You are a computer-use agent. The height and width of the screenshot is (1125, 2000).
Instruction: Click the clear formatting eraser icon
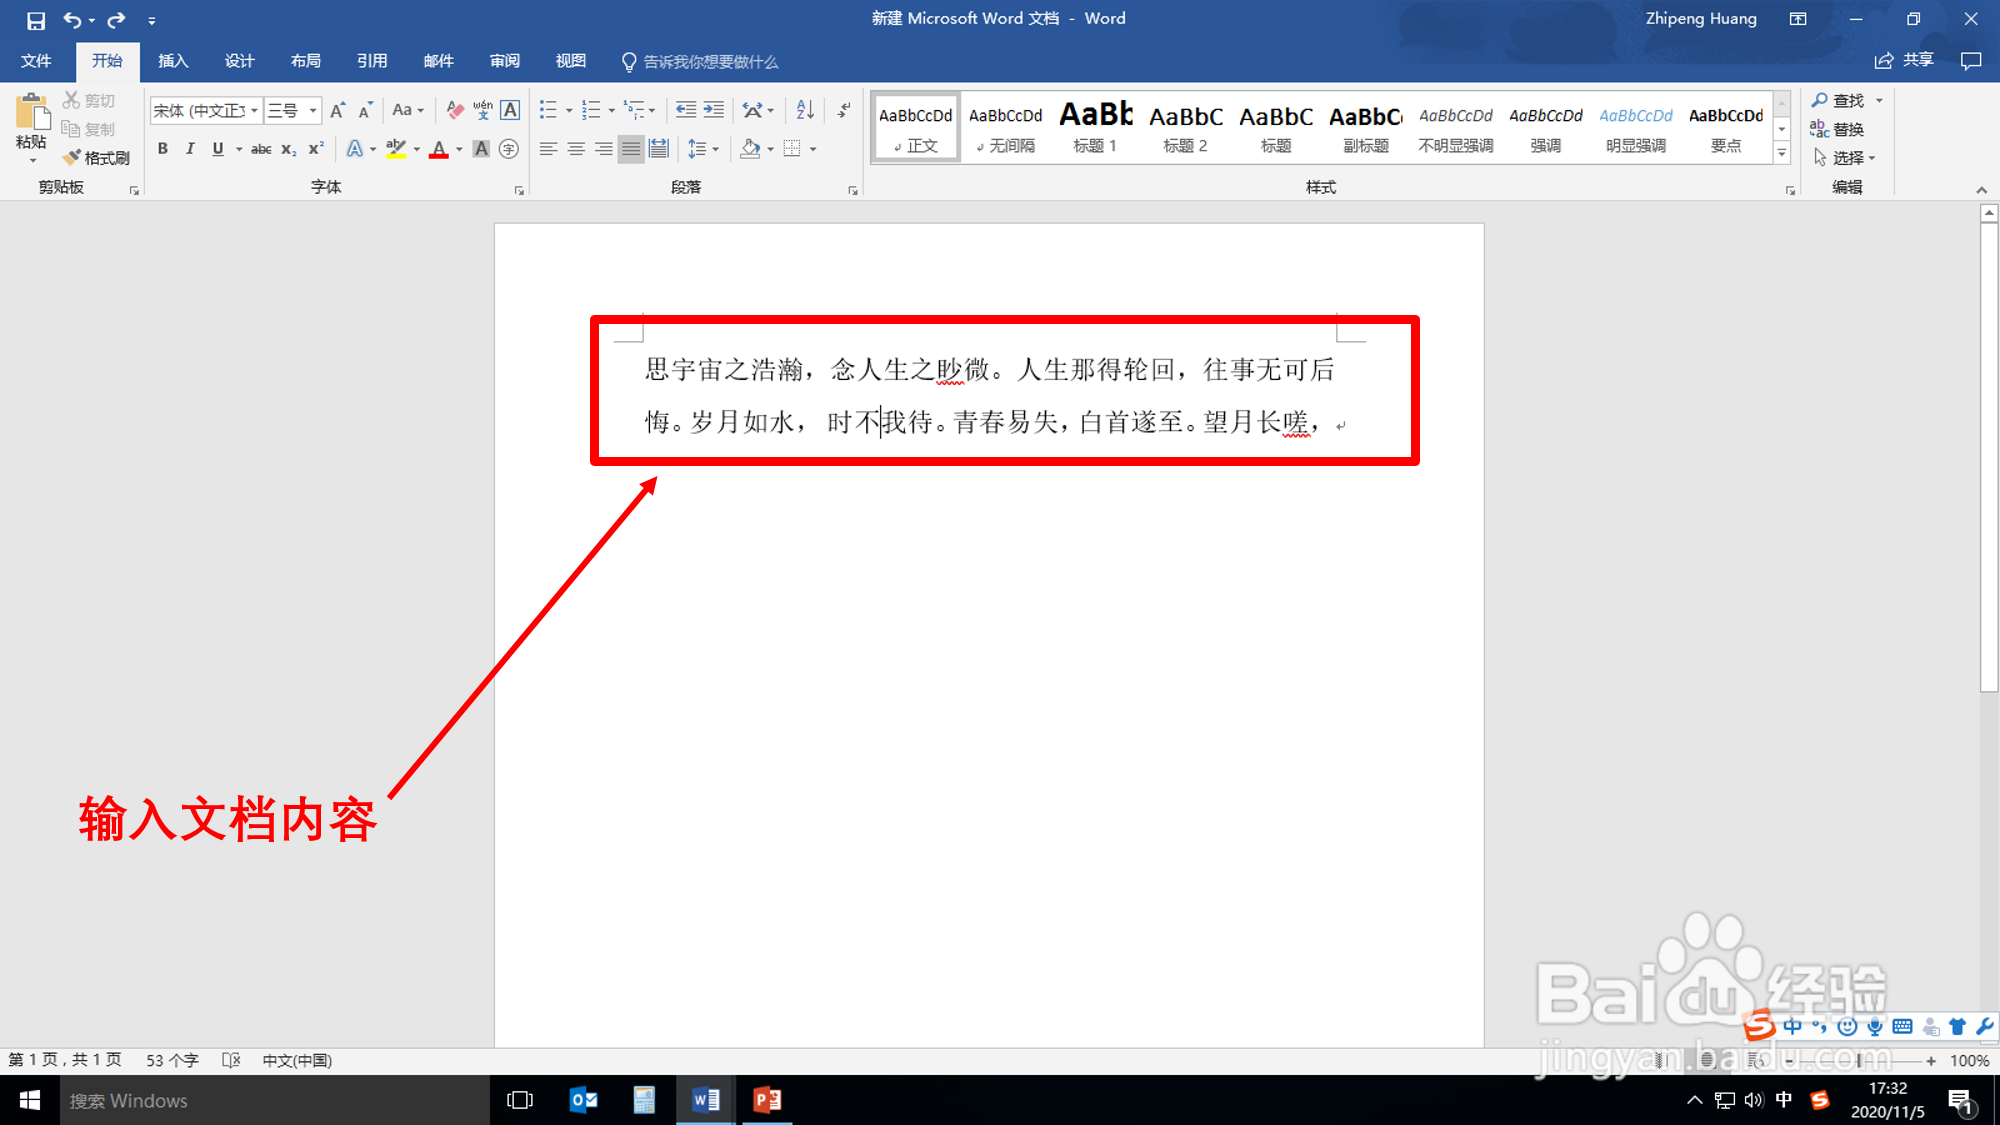tap(455, 110)
